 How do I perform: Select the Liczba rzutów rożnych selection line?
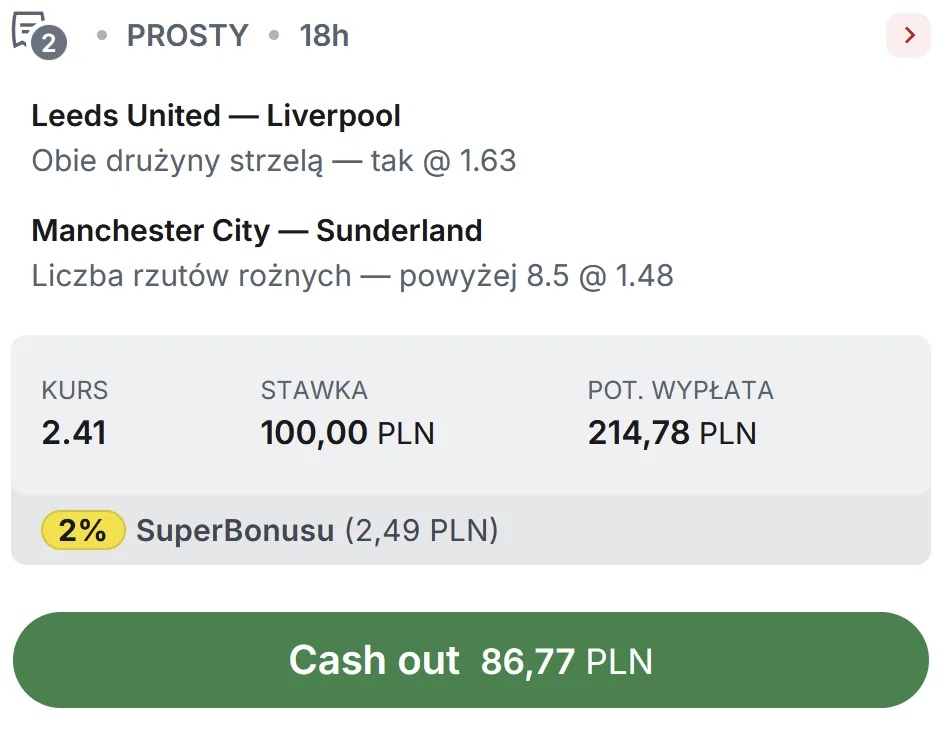pos(352,276)
